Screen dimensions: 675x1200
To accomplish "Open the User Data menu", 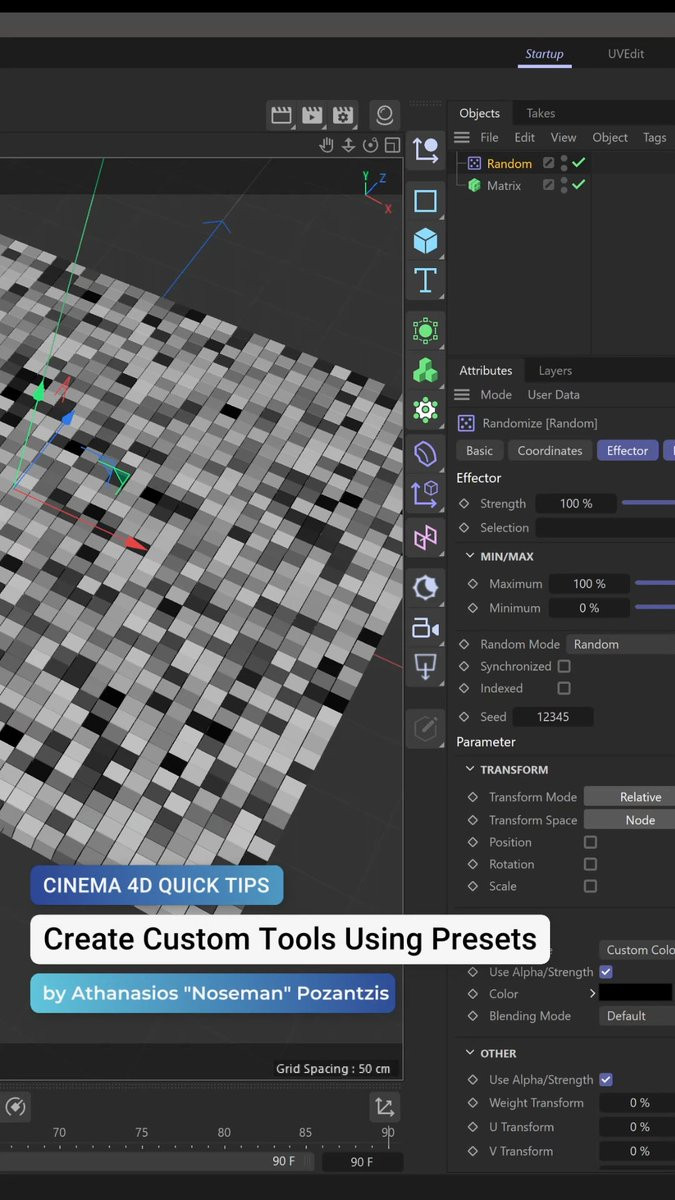I will [554, 395].
